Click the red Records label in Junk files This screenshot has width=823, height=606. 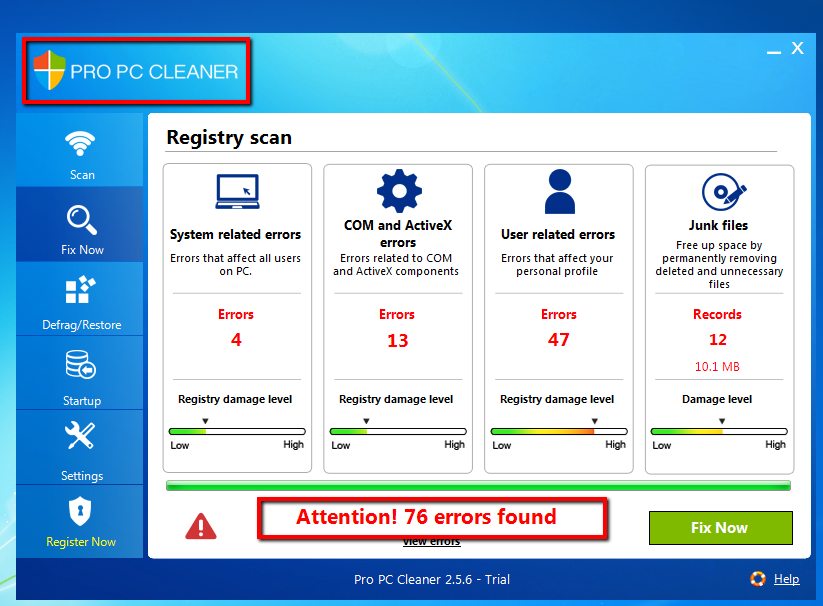(717, 314)
